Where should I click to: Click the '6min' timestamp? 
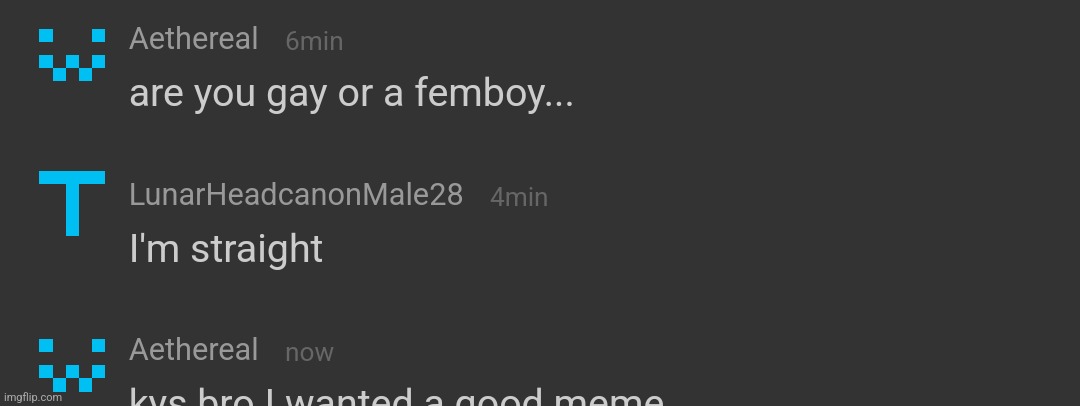tap(314, 41)
